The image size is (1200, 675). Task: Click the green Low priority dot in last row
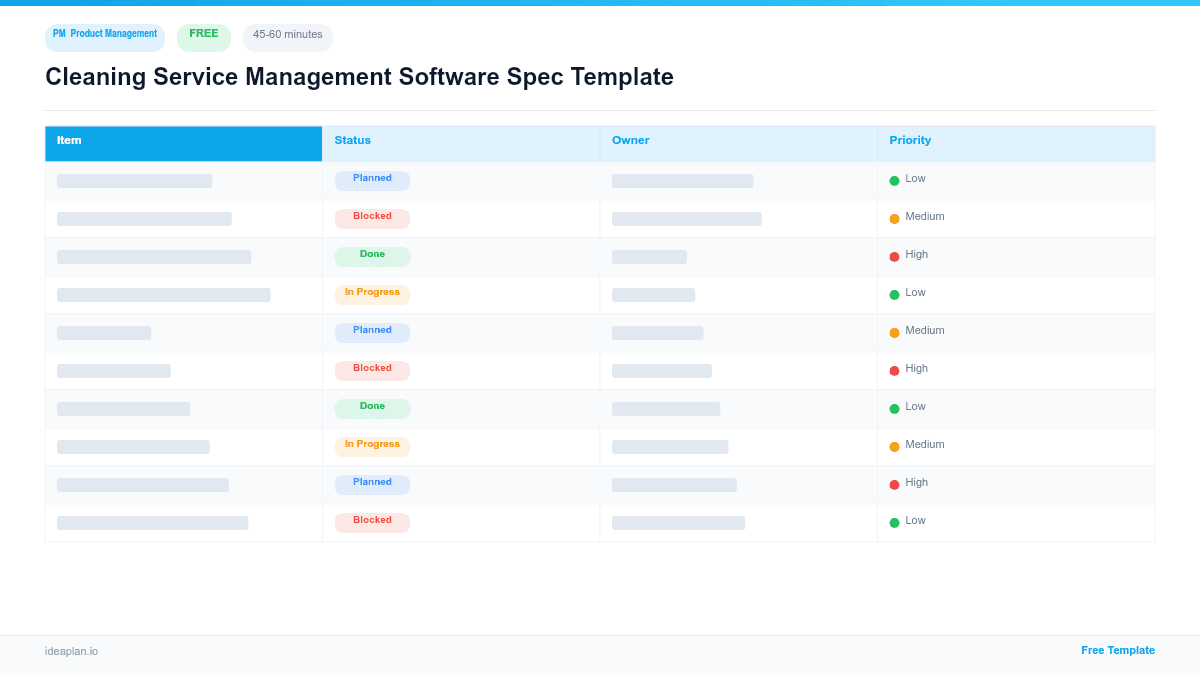click(893, 521)
